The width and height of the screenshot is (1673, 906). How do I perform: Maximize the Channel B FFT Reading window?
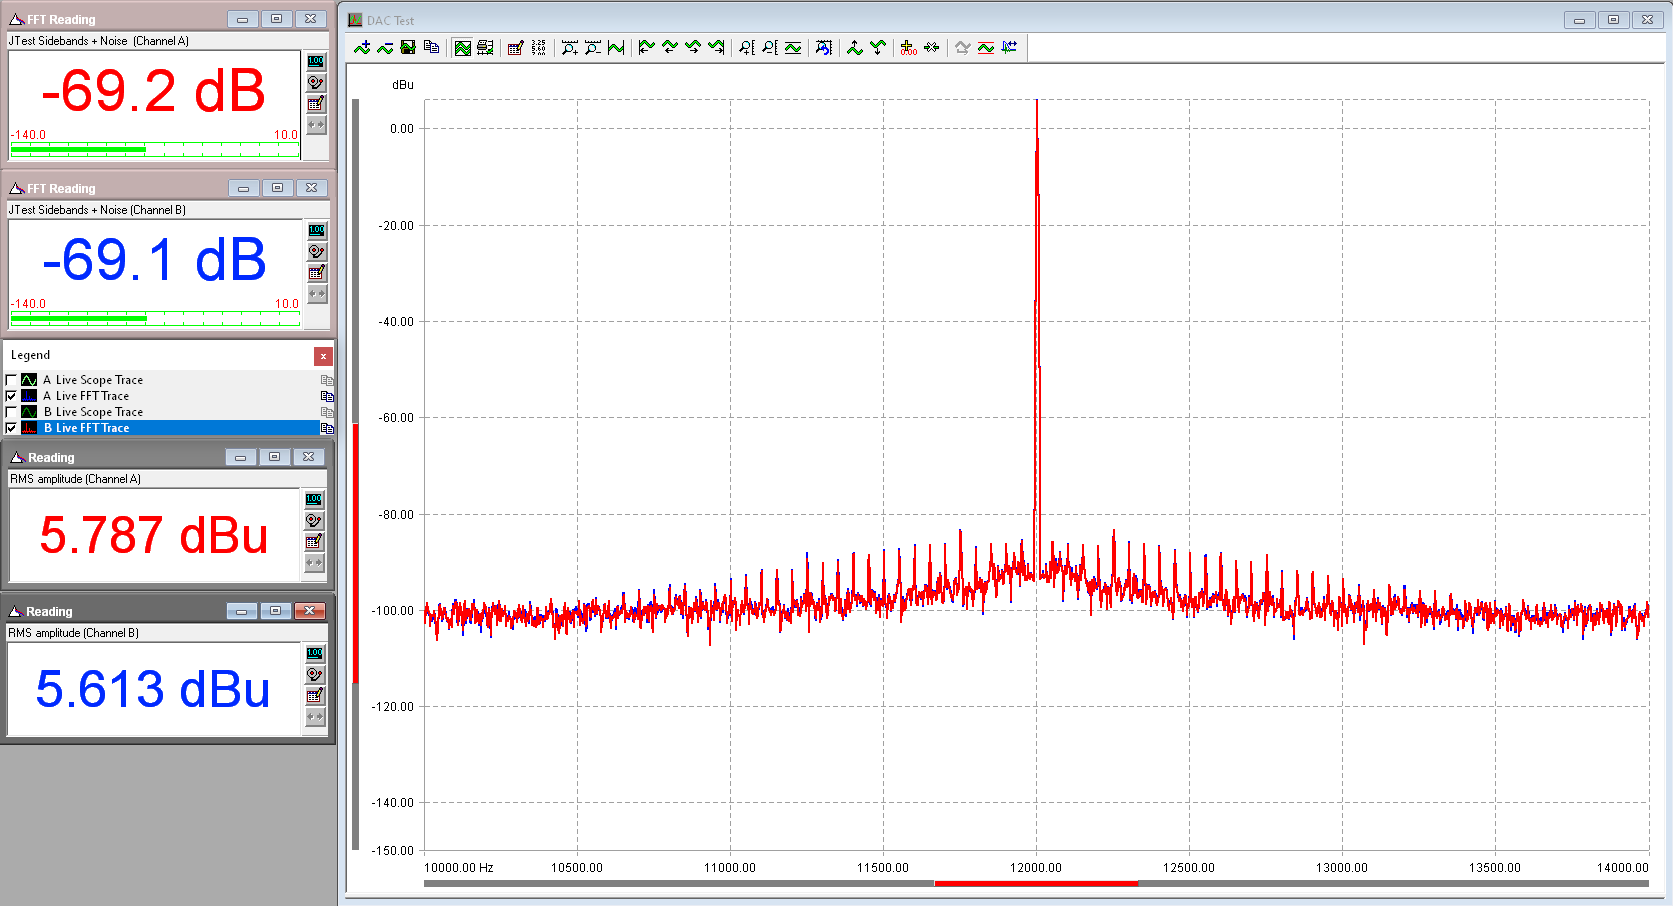click(277, 188)
